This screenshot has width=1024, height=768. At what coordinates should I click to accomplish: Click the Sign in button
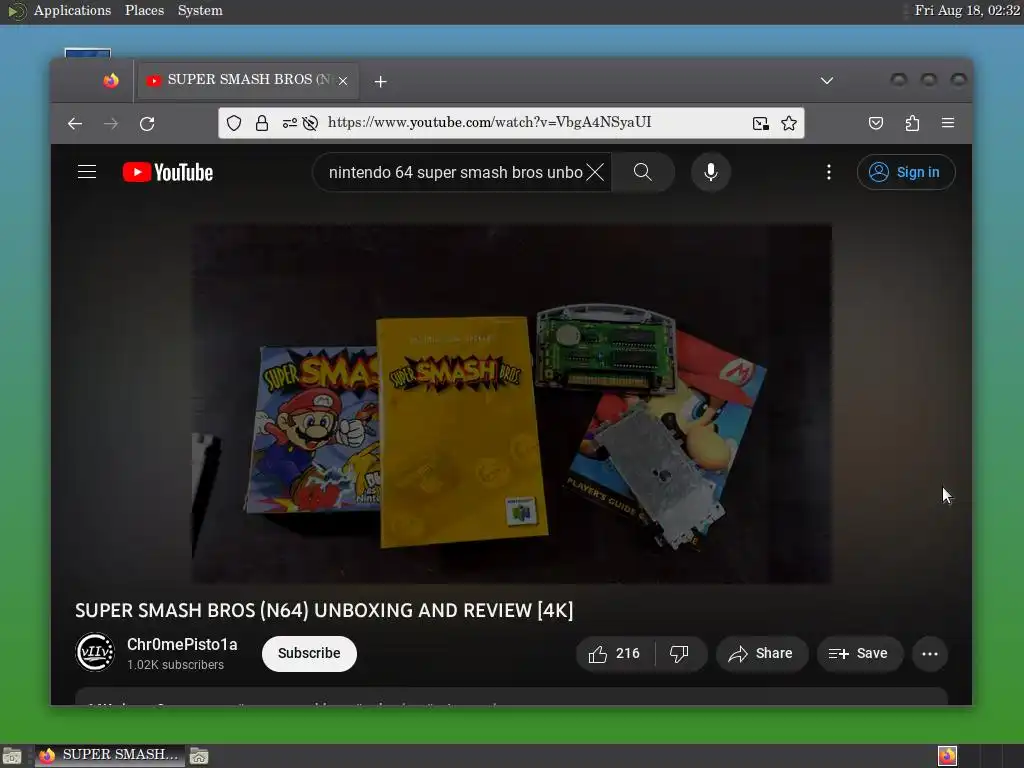[906, 172]
